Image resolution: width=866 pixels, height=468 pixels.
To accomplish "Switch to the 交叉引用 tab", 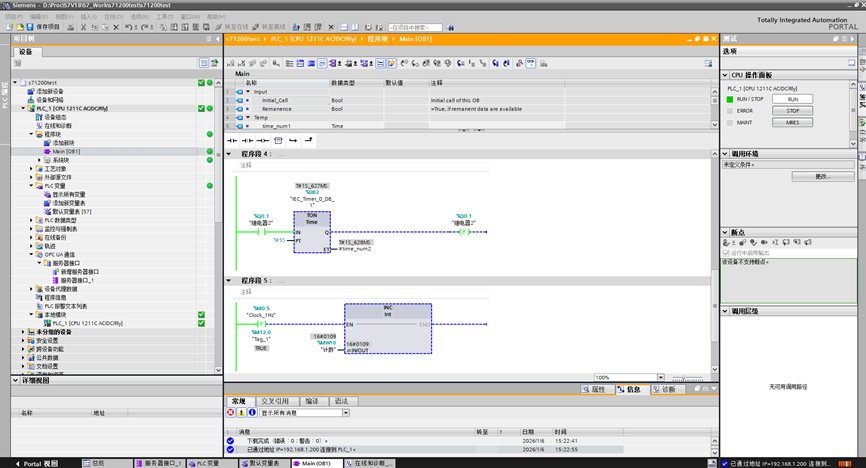I will [x=275, y=401].
